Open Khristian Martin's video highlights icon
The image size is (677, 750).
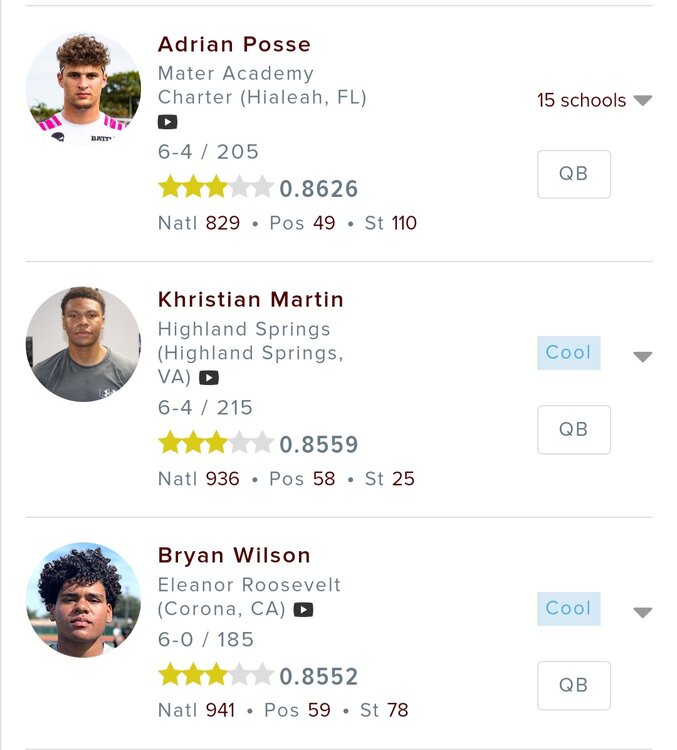coord(208,378)
